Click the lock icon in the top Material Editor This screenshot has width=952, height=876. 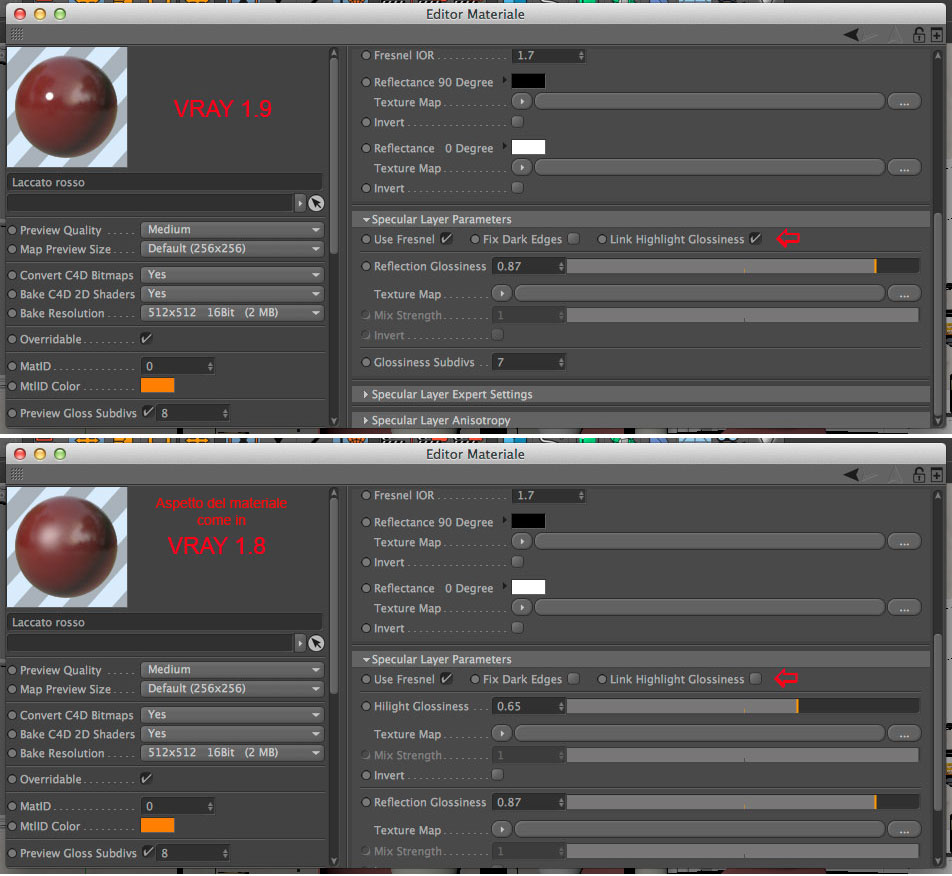[919, 35]
